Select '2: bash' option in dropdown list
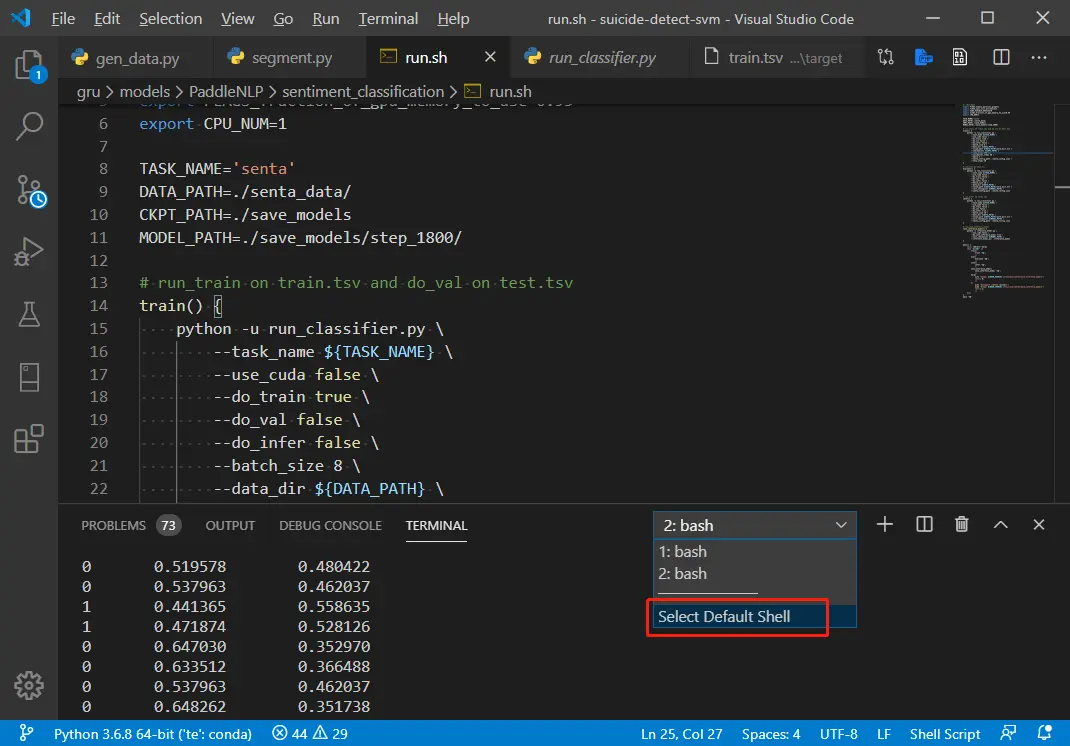Image resolution: width=1070 pixels, height=746 pixels. click(x=754, y=573)
